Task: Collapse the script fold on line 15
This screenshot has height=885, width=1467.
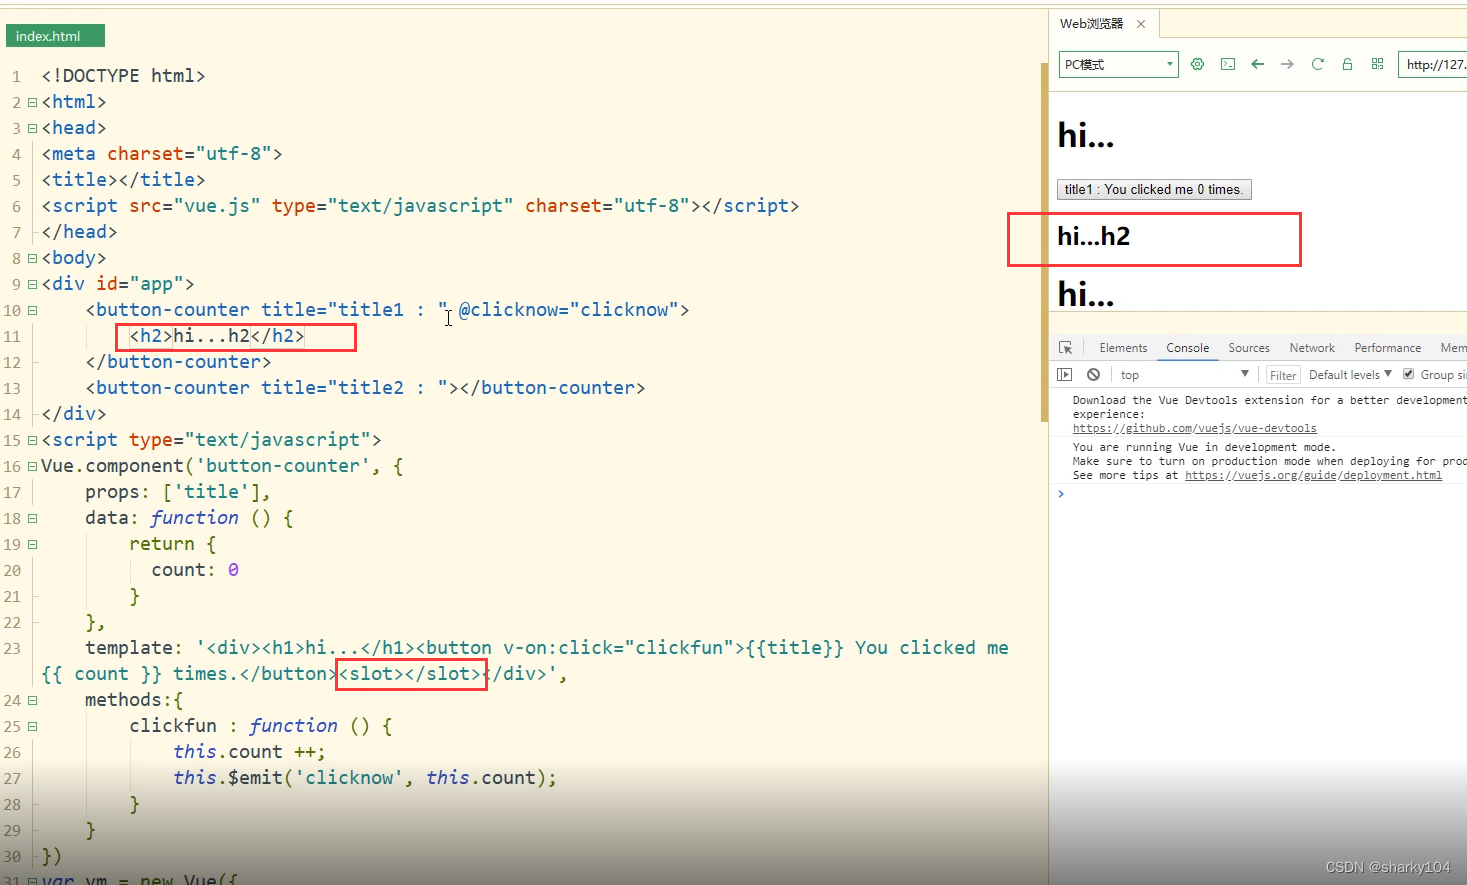Action: [33, 440]
